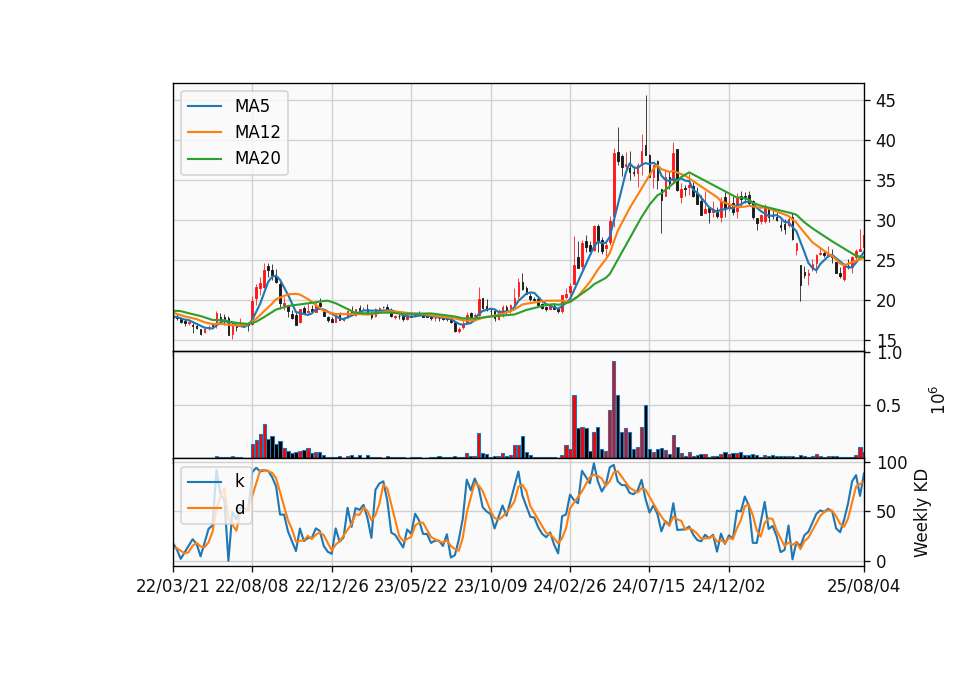Viewport: 960px width, 690px height.
Task: Click the 40 price axis tick
Action: (885, 141)
